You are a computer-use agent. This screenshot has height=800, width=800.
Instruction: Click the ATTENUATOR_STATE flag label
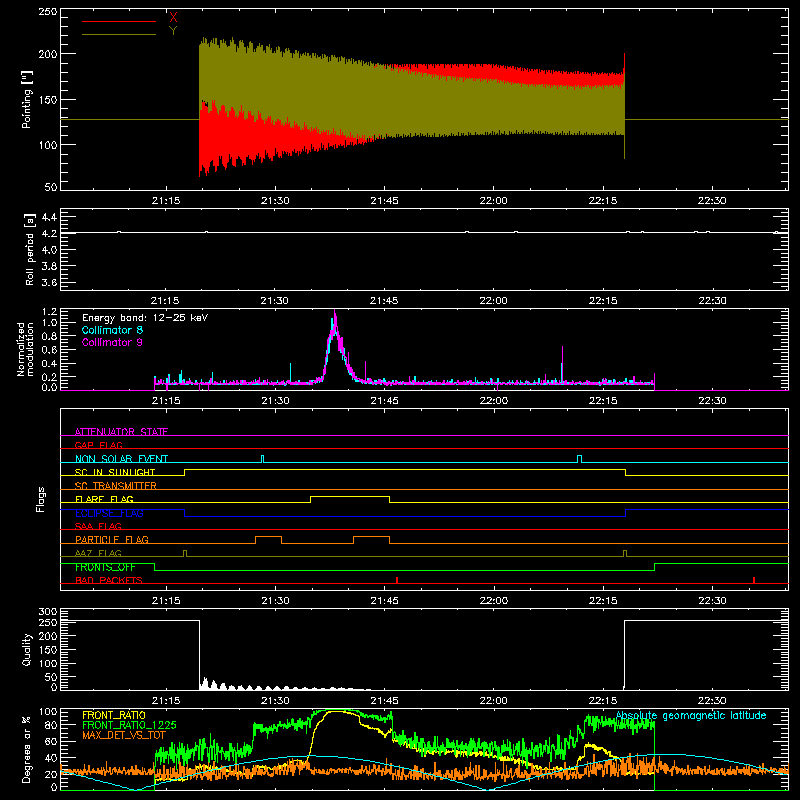[121, 432]
